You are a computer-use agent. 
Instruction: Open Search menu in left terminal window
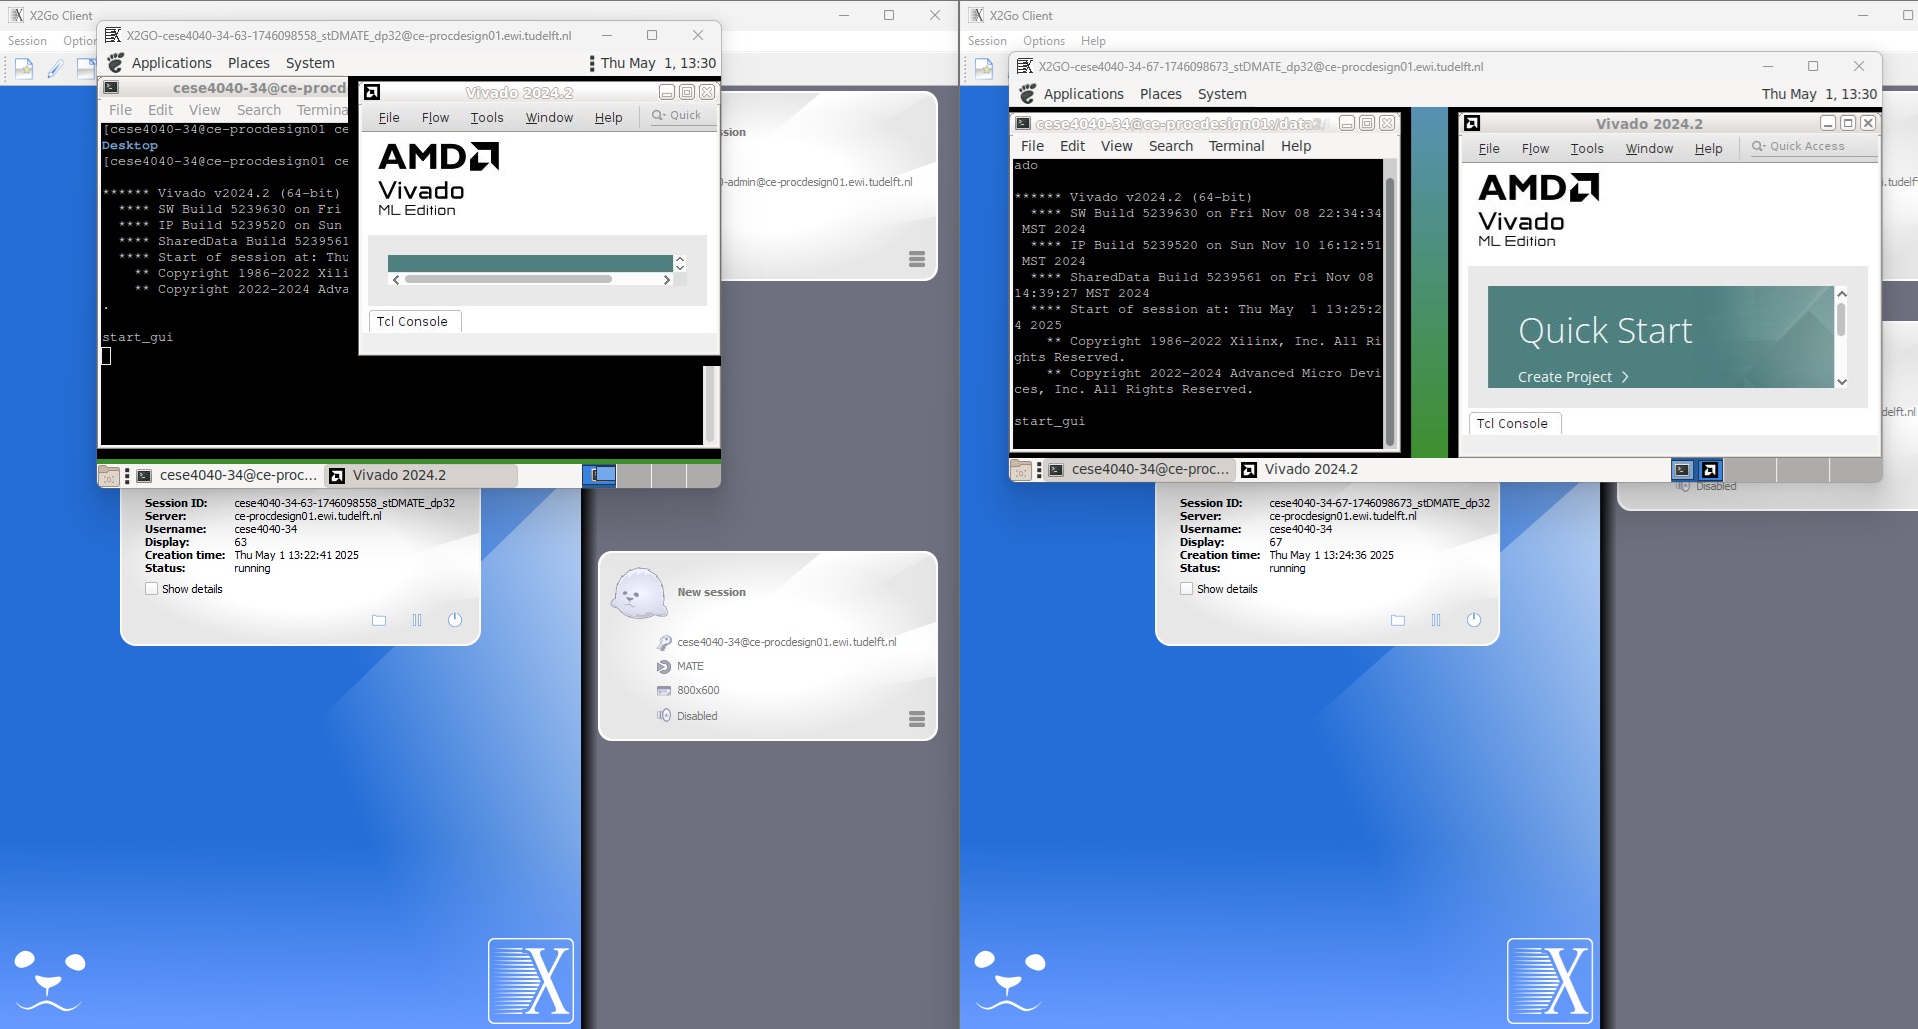pos(259,110)
